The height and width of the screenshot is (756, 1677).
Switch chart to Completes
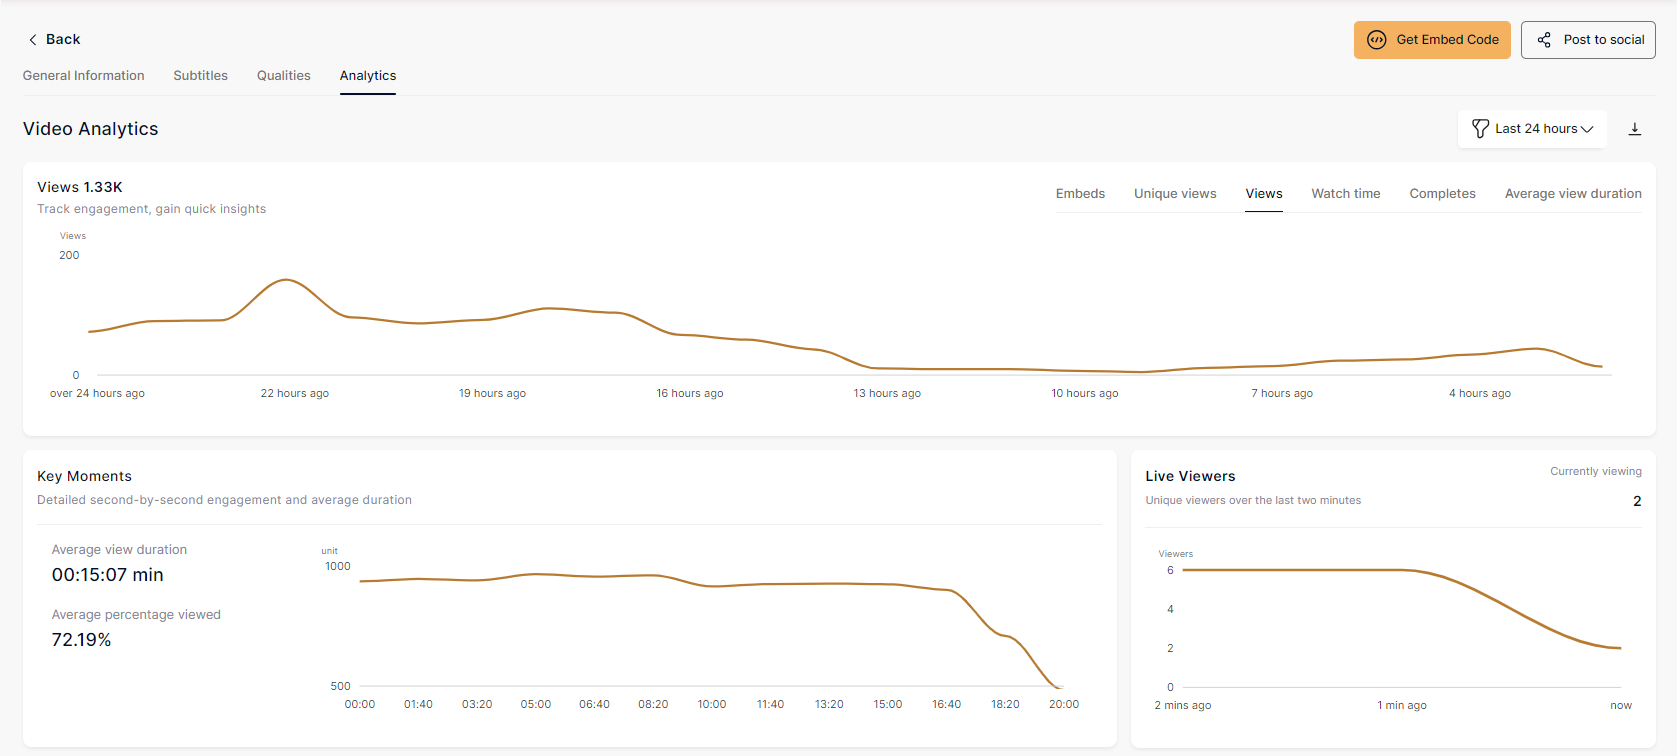coord(1443,194)
